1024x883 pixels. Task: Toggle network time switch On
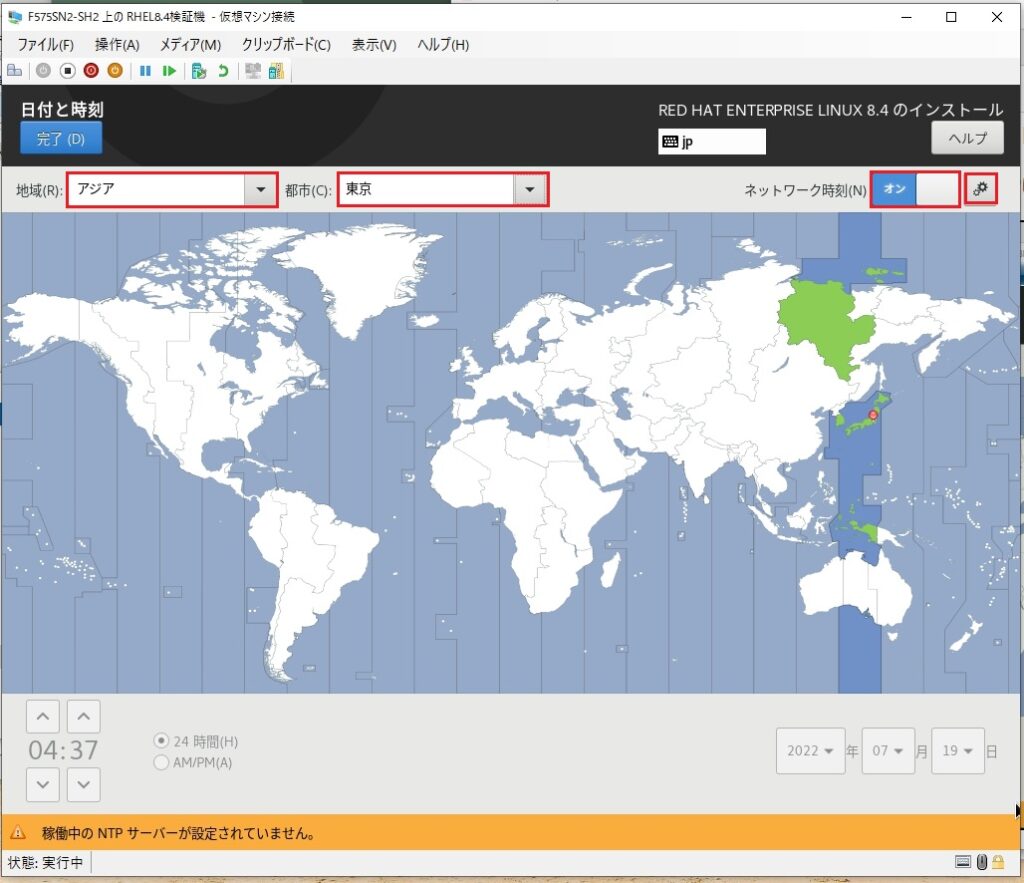click(x=915, y=189)
